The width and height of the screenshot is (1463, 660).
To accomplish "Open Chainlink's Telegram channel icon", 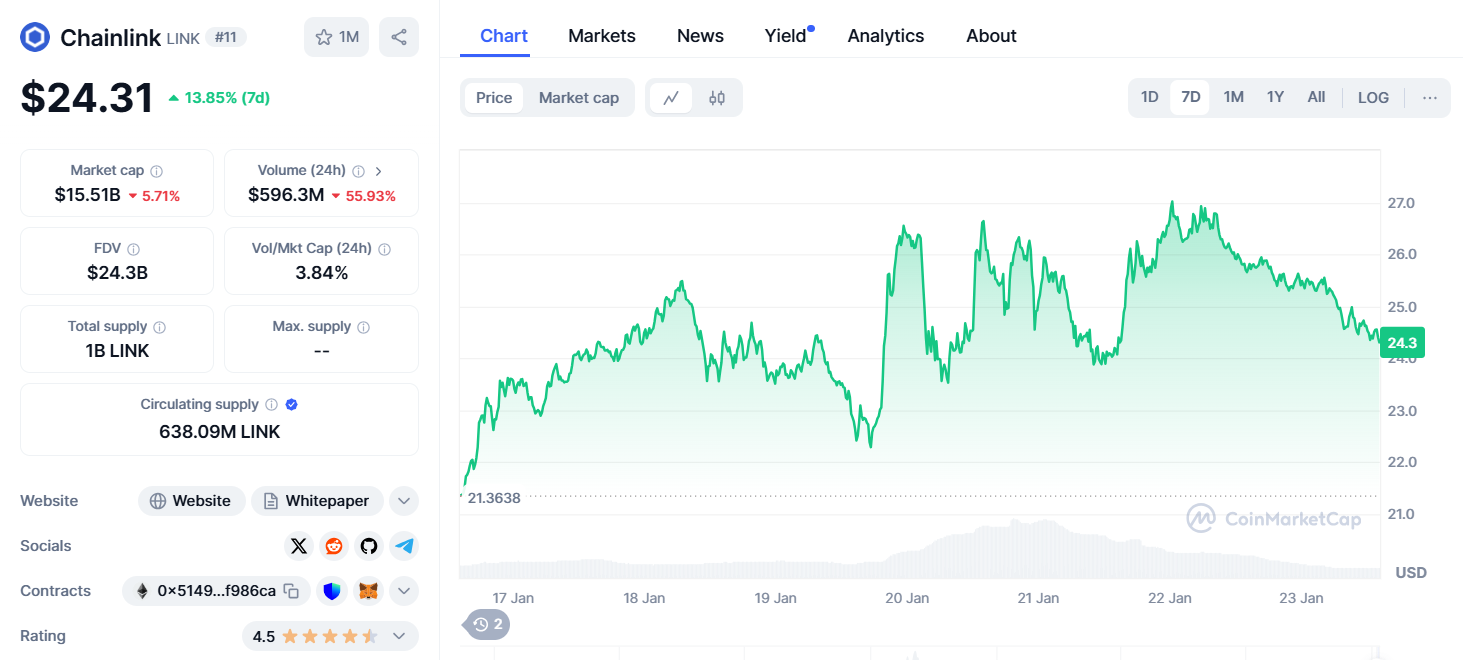I will 404,546.
